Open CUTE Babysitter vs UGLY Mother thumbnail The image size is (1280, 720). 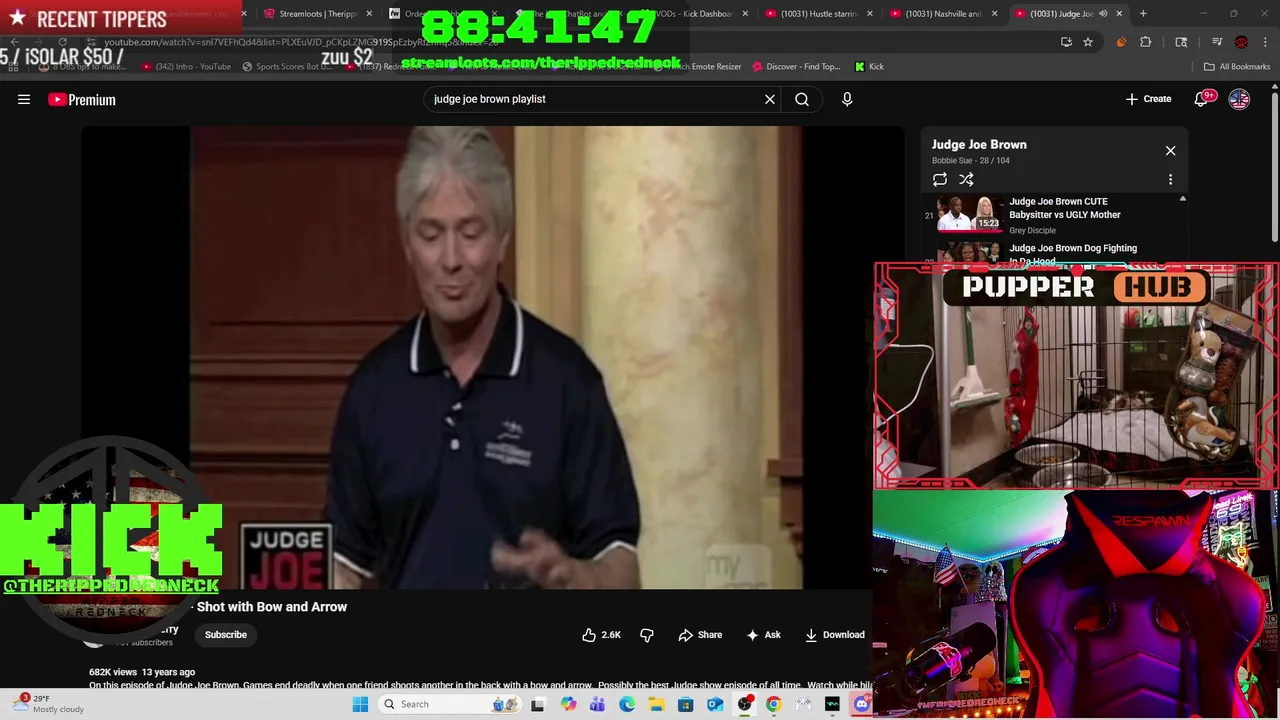tap(970, 214)
